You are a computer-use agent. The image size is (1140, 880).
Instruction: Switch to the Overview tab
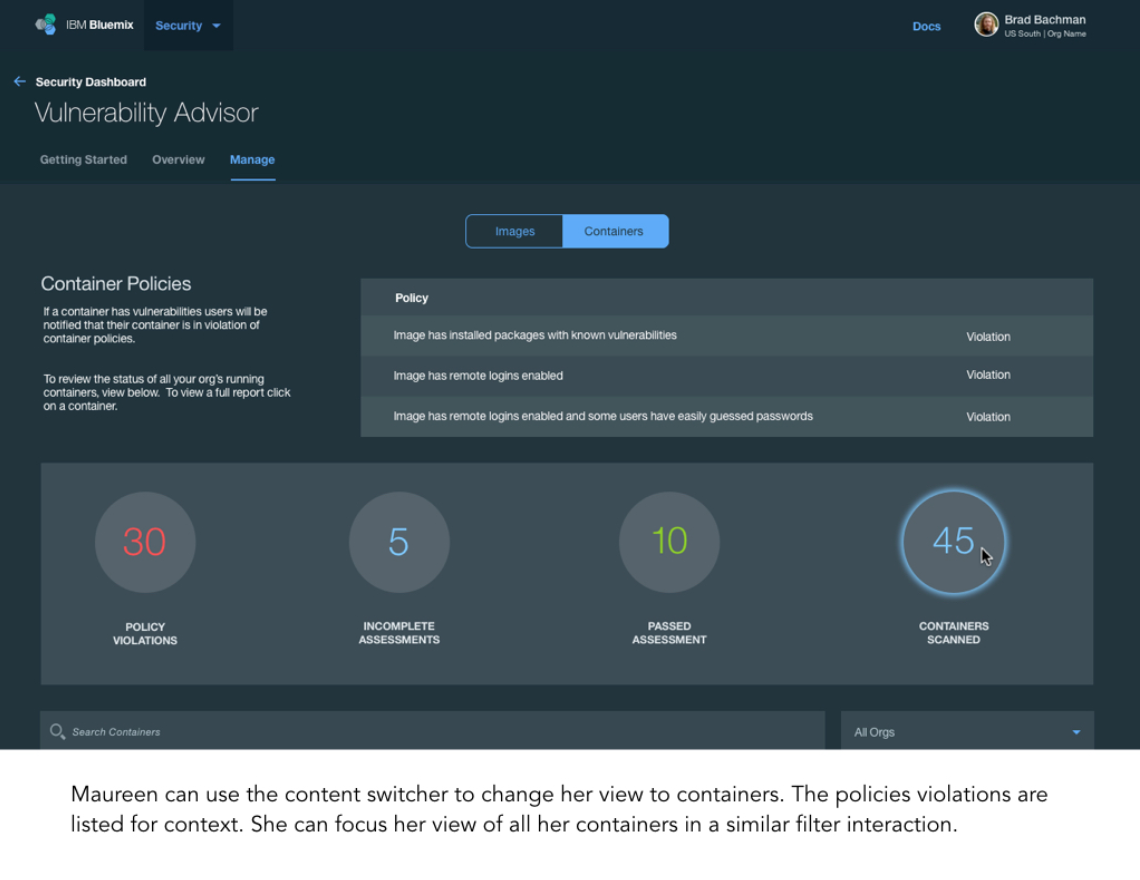pyautogui.click(x=178, y=160)
